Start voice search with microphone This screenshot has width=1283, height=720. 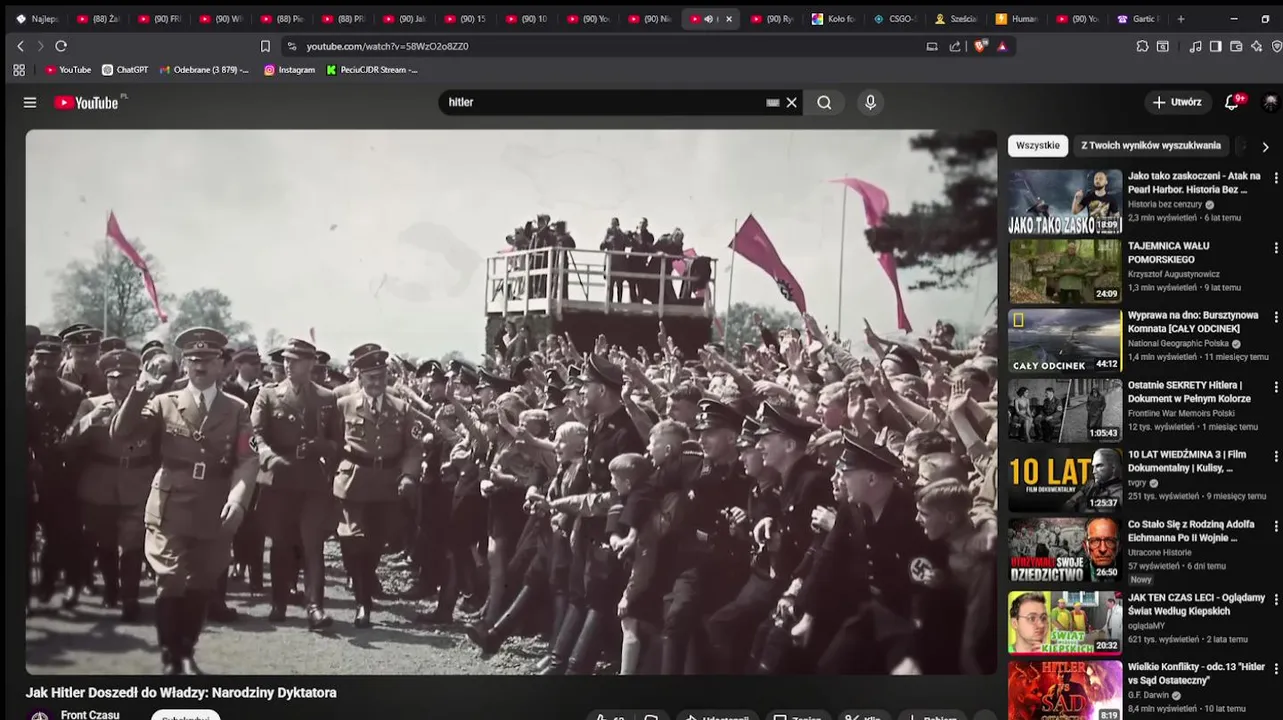click(870, 102)
